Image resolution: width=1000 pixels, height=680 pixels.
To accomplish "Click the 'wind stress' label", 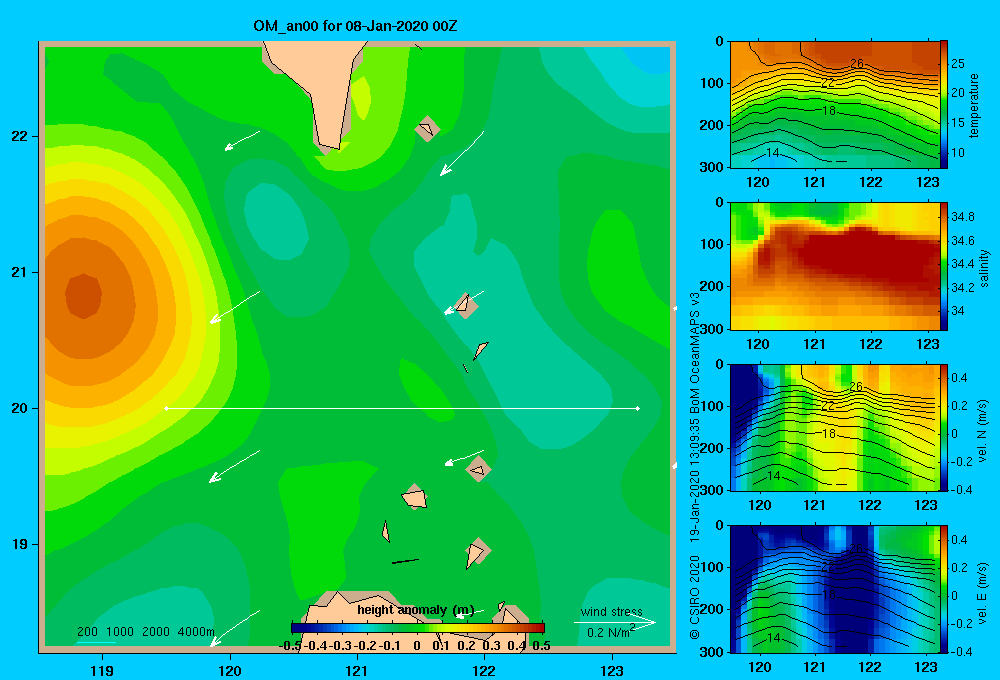I will [x=611, y=611].
